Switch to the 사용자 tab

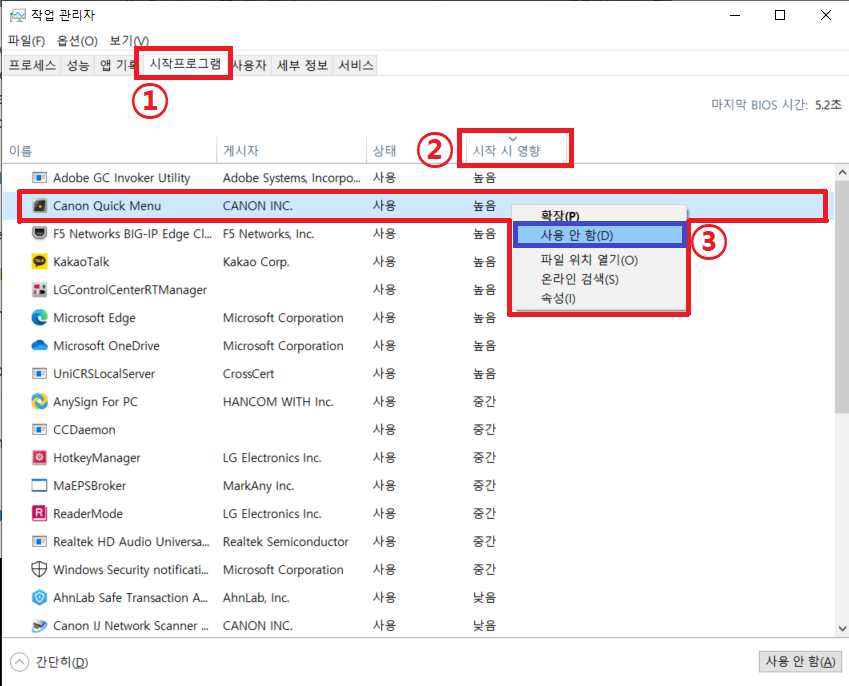coord(250,66)
